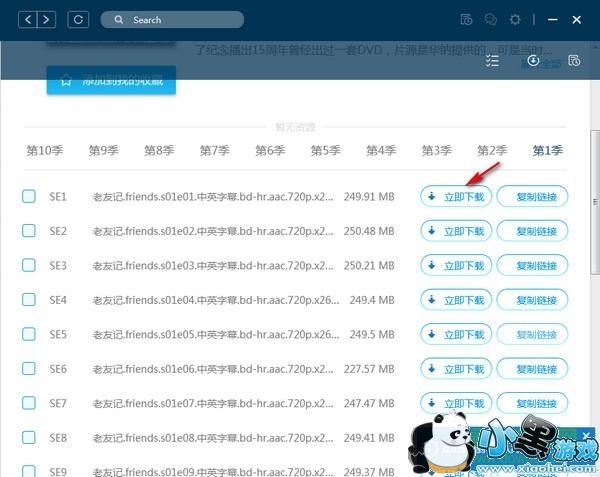Check the SE9 episode checkbox

(29, 471)
